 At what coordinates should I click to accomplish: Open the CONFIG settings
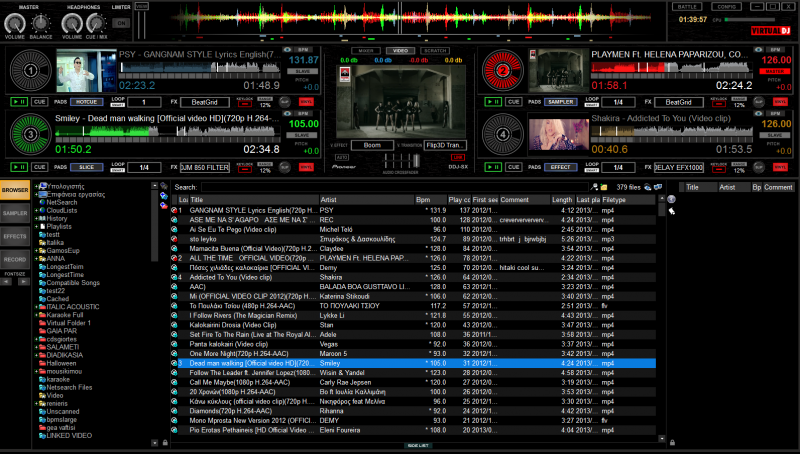(727, 7)
